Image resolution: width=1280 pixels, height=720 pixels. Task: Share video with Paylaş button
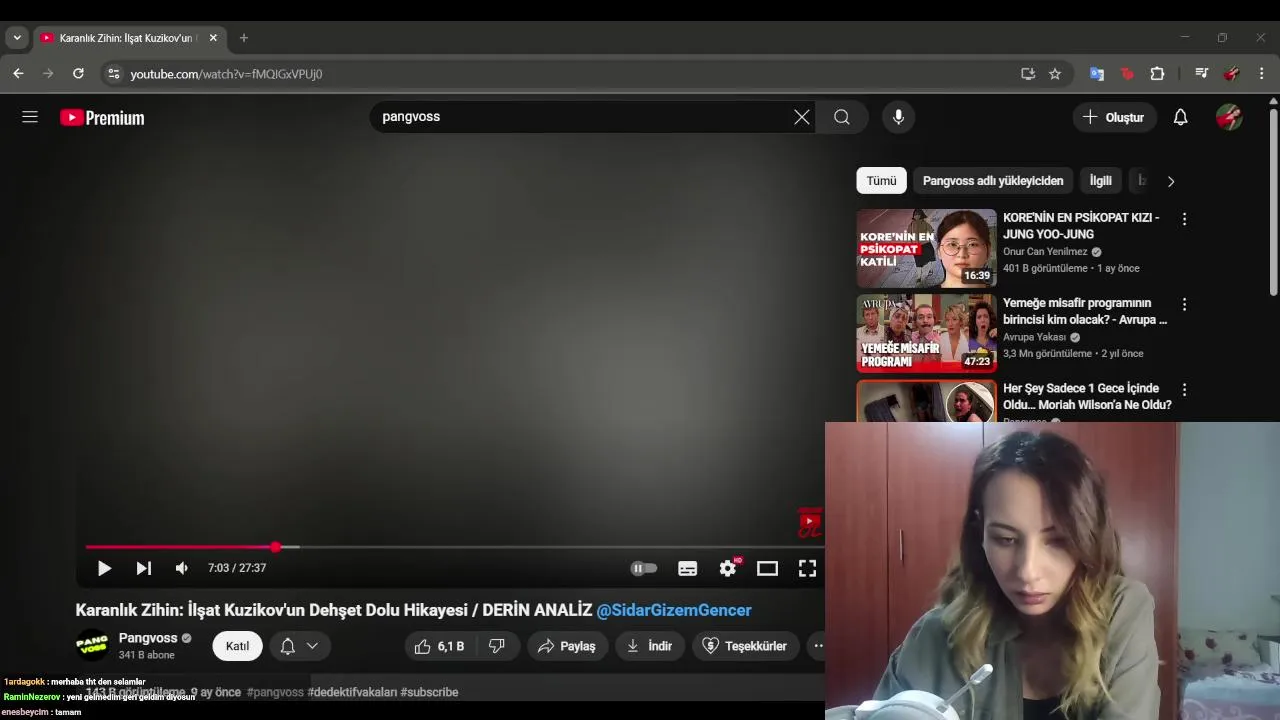click(567, 646)
